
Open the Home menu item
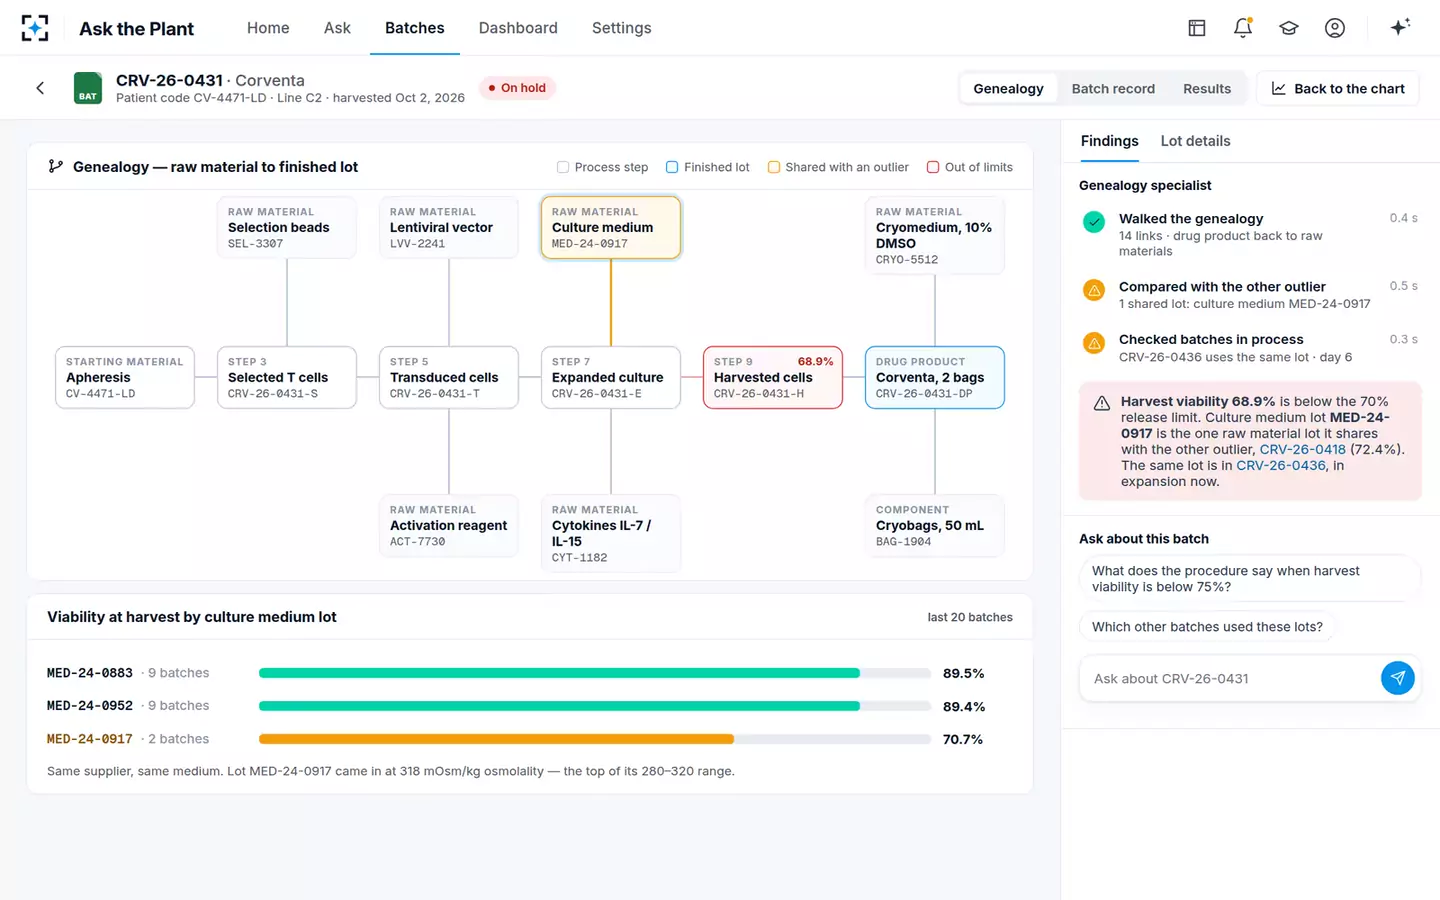(x=268, y=28)
